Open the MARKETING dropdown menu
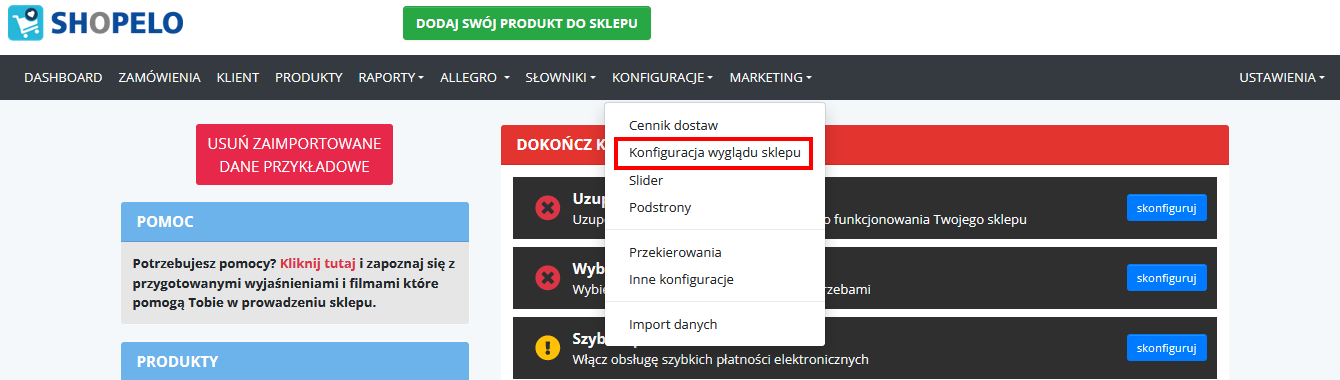1340x380 pixels. coord(770,77)
